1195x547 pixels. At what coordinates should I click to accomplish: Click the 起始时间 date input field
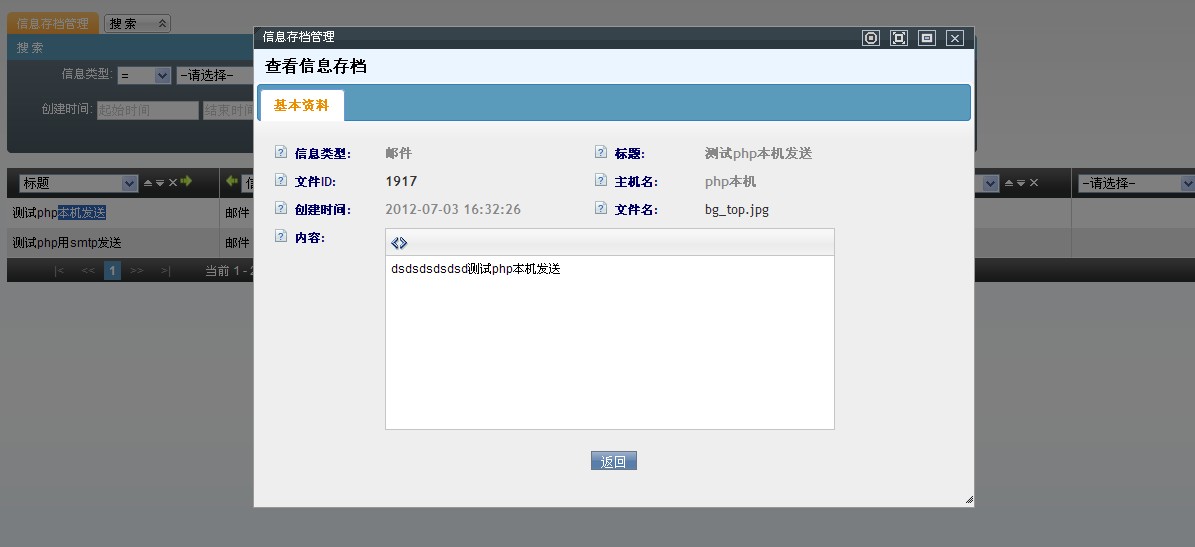tap(147, 110)
